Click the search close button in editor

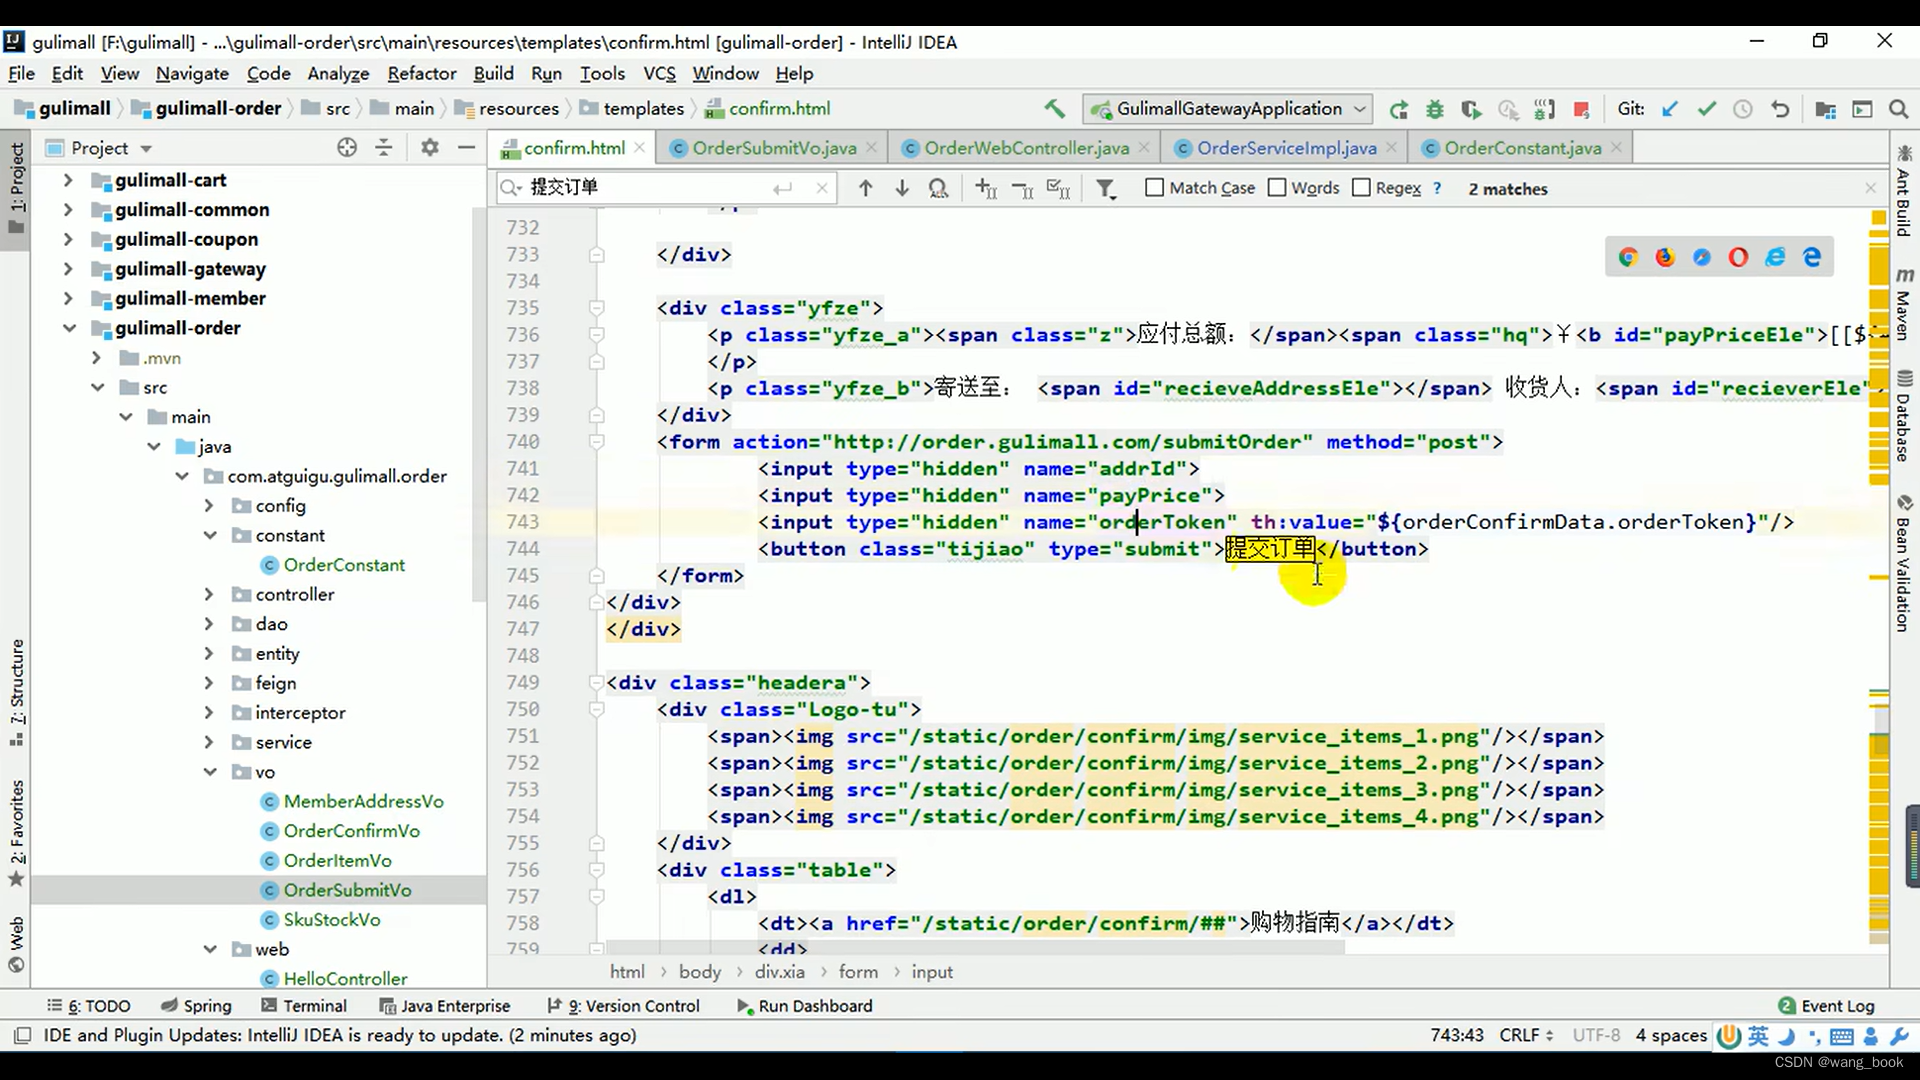pyautogui.click(x=822, y=187)
